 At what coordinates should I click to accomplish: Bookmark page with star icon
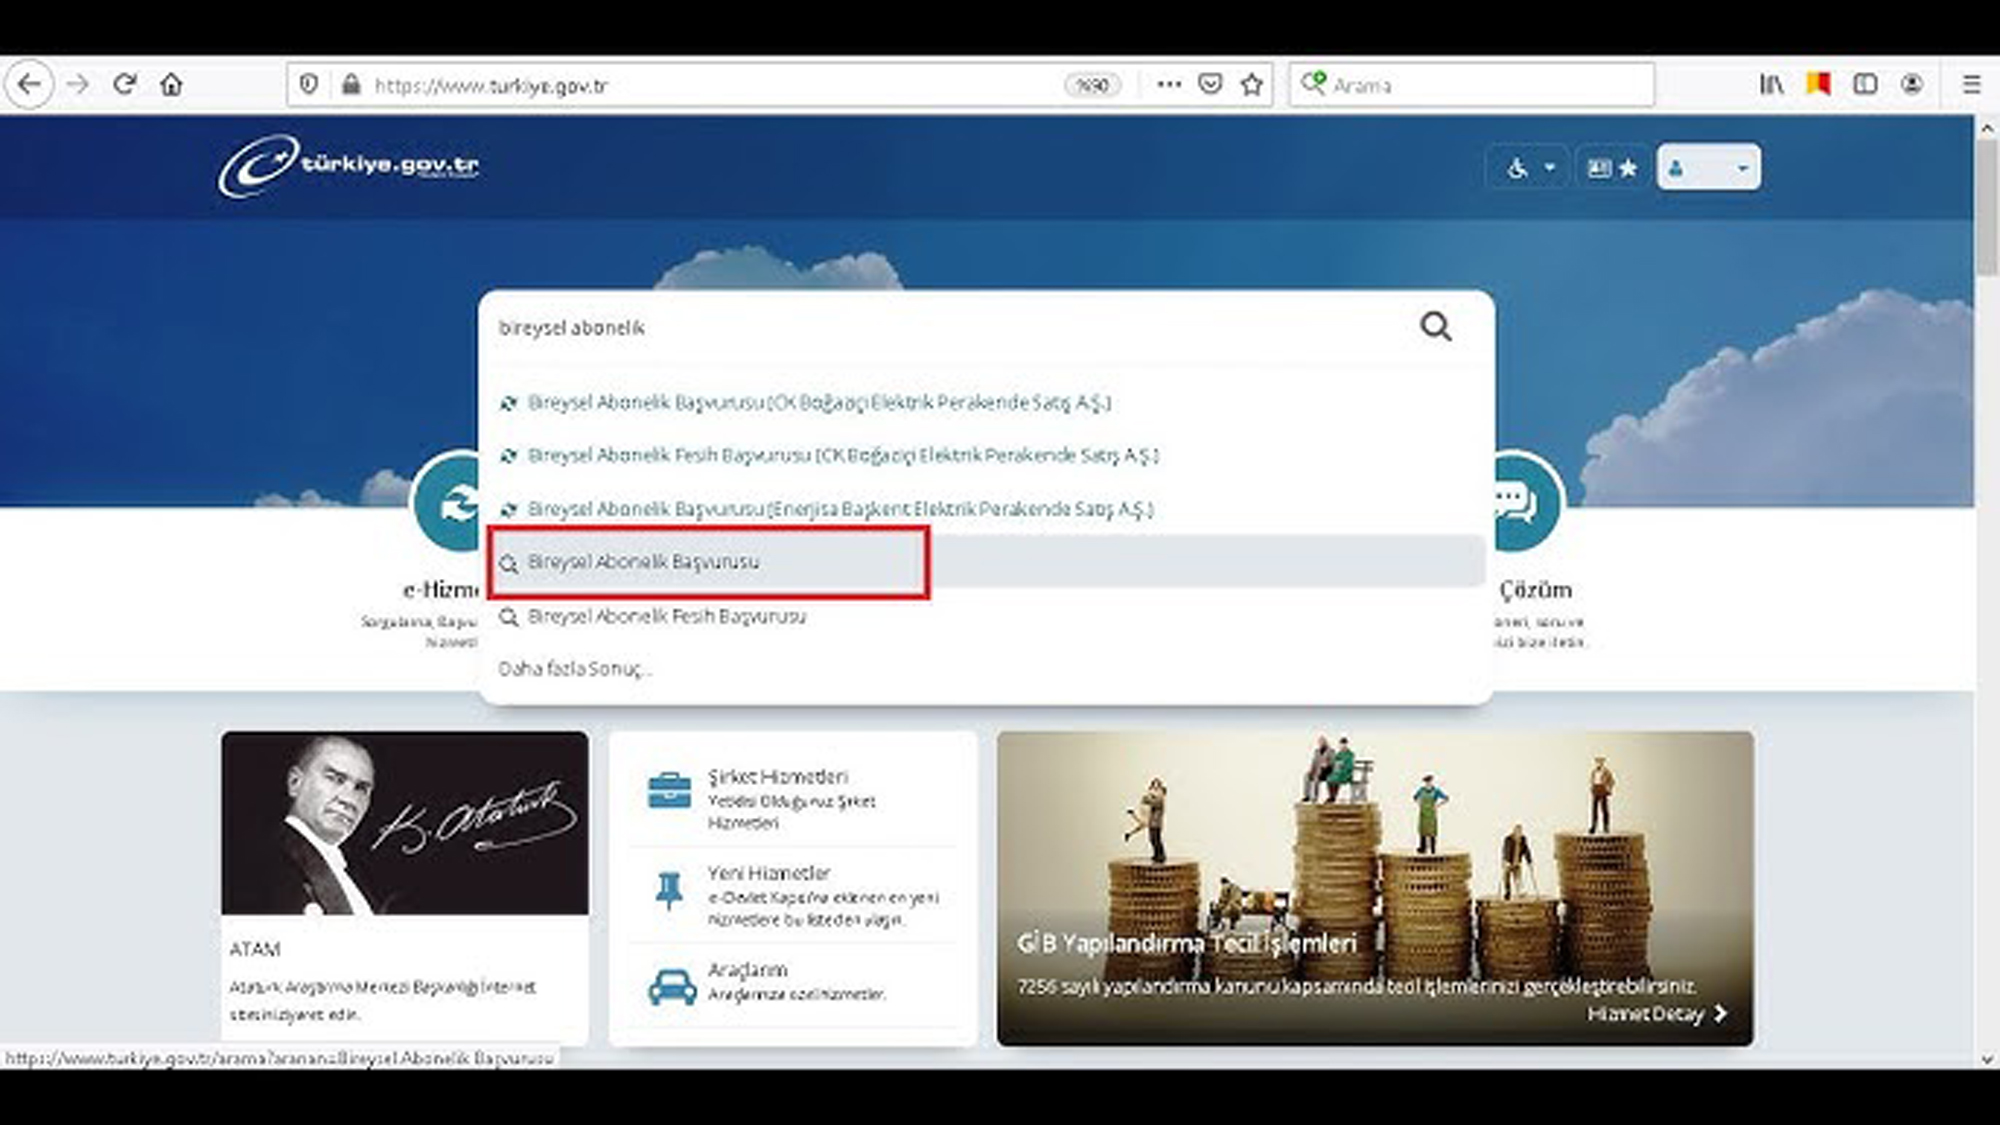pos(1251,85)
